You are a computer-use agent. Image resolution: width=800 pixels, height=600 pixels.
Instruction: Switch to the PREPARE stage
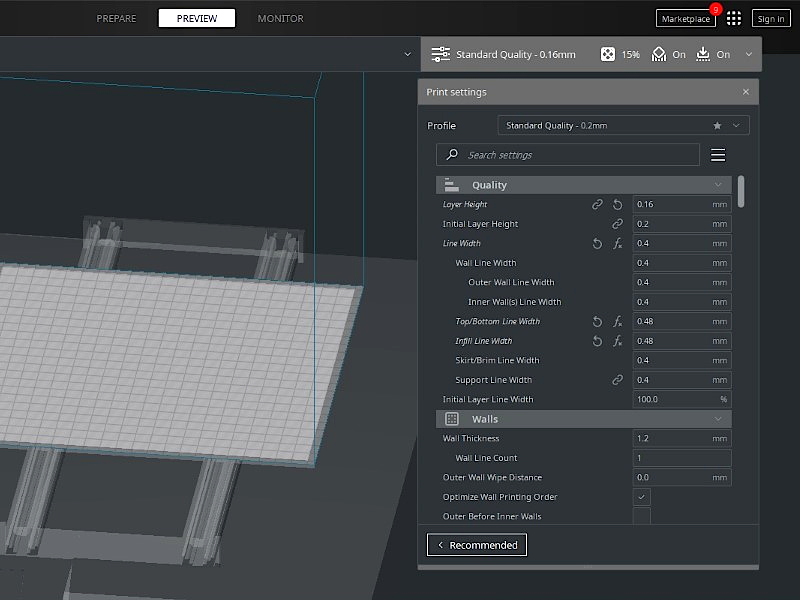click(116, 18)
